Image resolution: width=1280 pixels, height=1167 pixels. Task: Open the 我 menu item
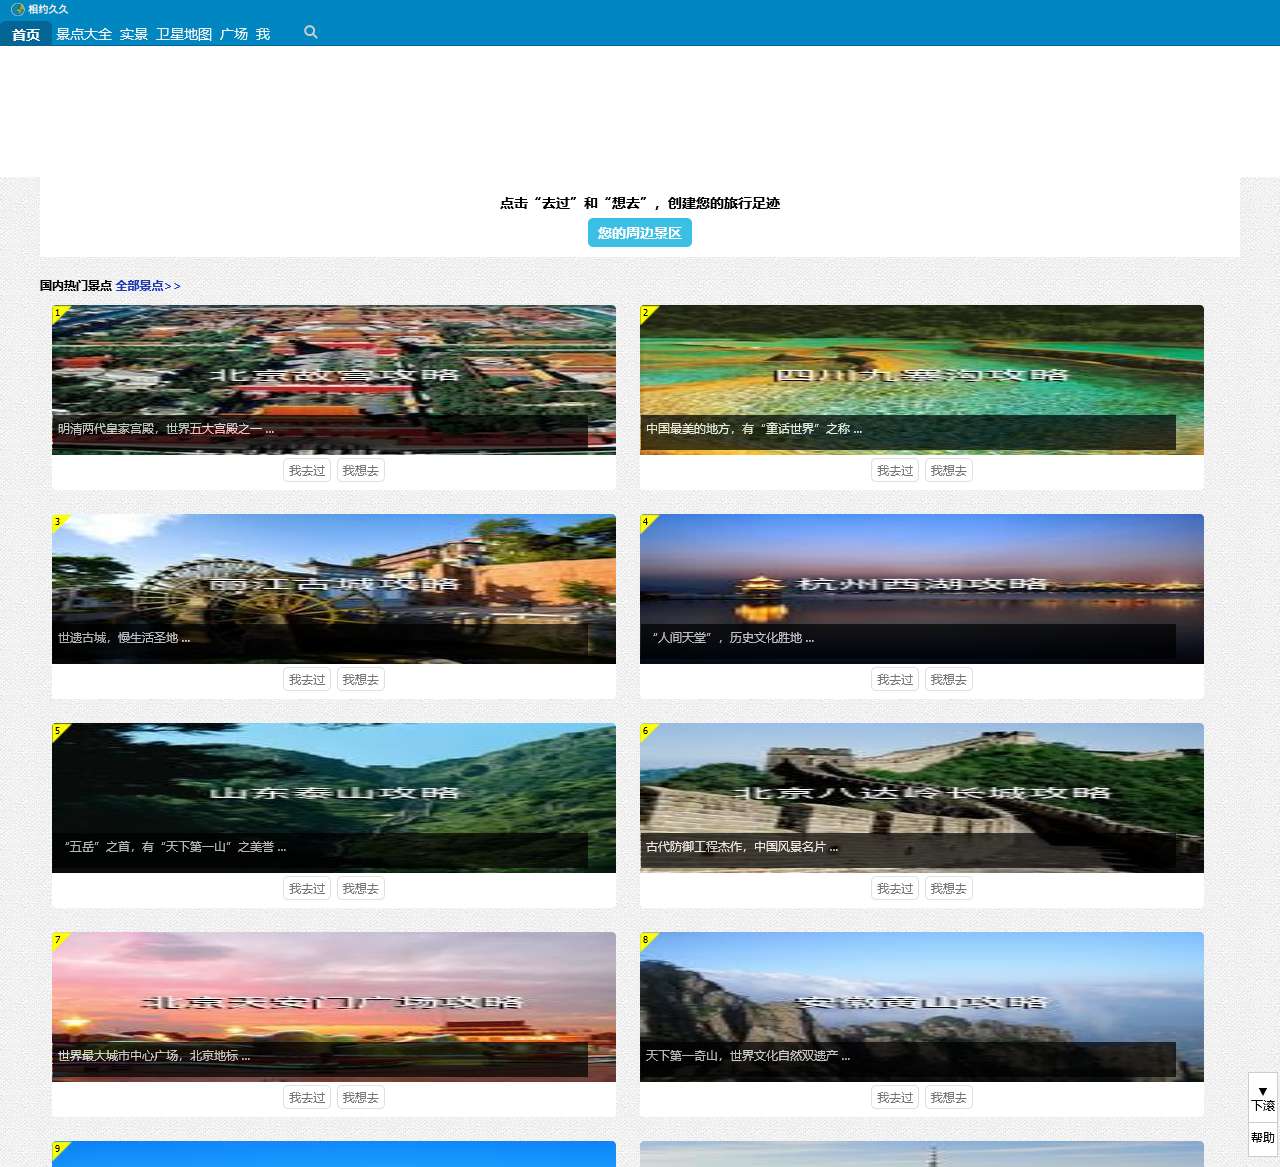coord(263,34)
